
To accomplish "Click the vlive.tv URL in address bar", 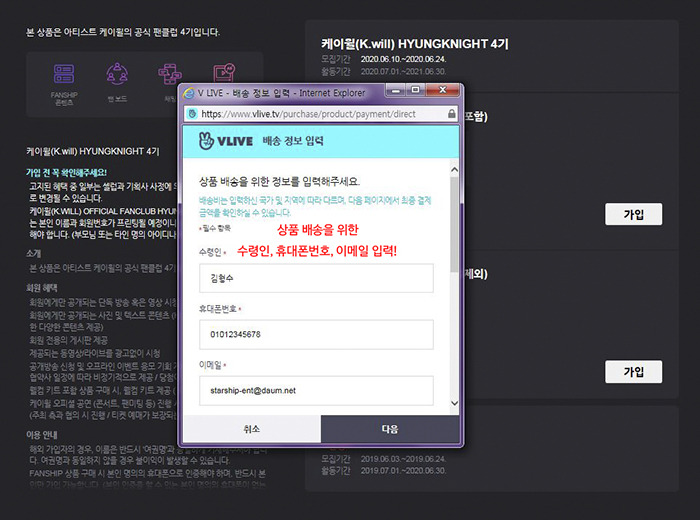I will 308,114.
